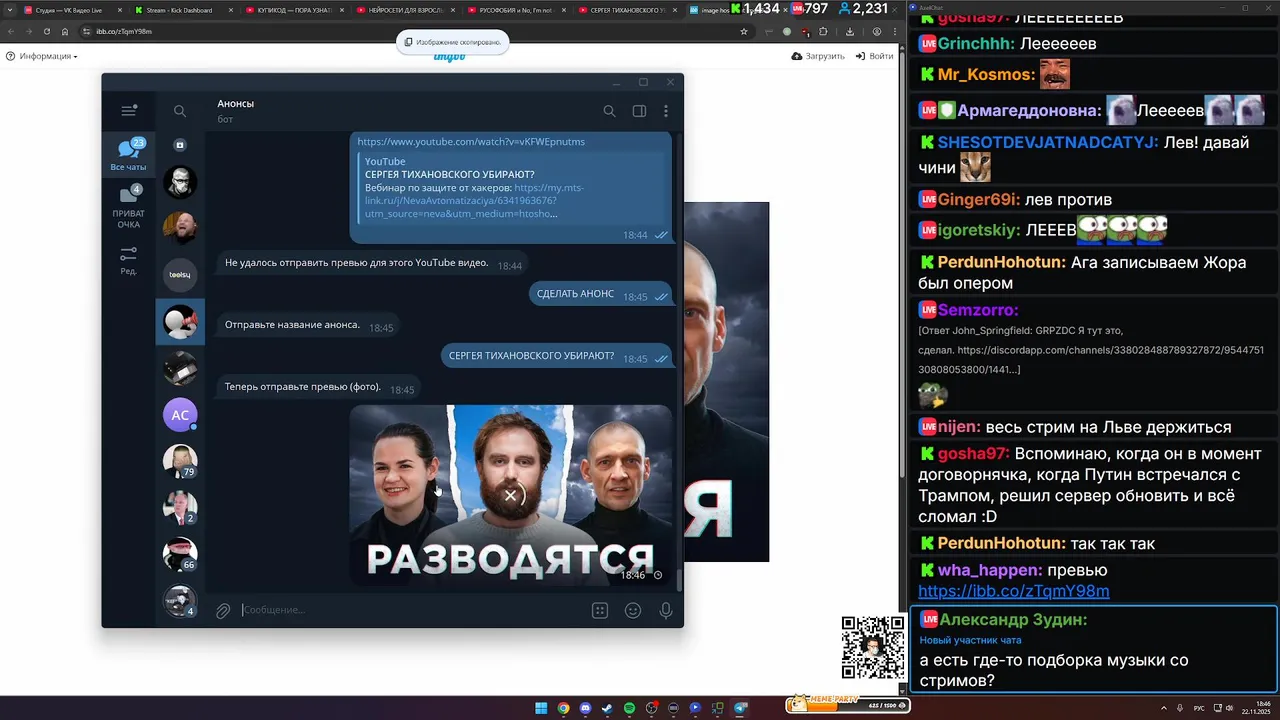1280x720 pixels.
Task: Click the 'Александр Зудин' username
Action: tap(1012, 620)
